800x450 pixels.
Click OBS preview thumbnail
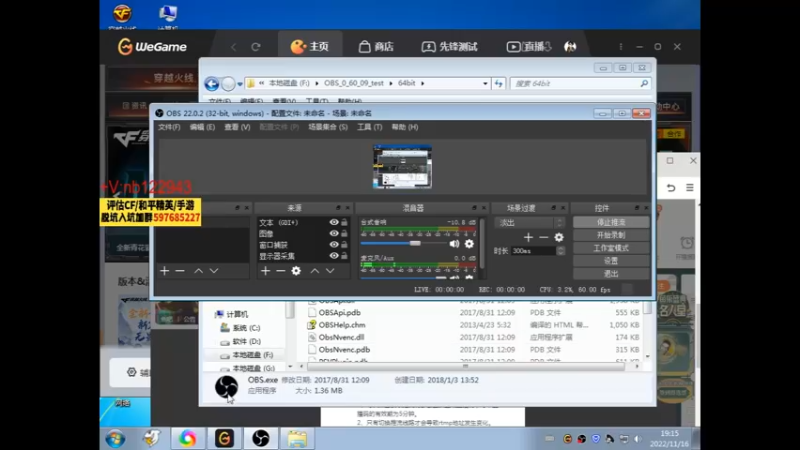point(403,167)
